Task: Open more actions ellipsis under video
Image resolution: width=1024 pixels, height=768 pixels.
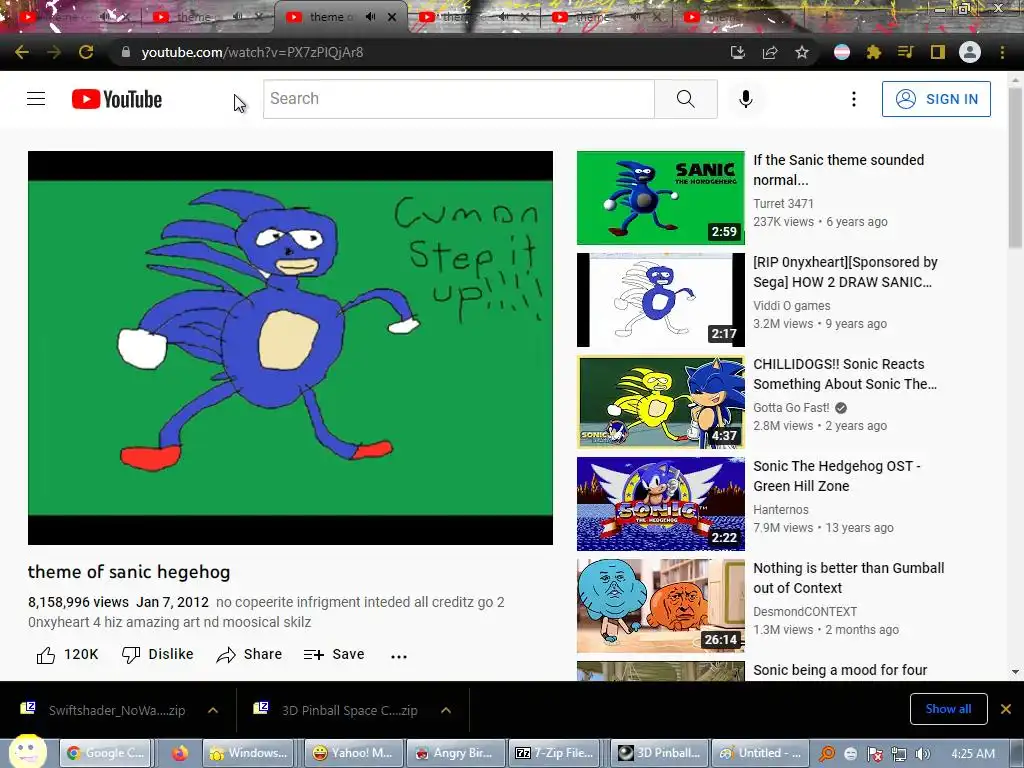Action: pos(399,656)
